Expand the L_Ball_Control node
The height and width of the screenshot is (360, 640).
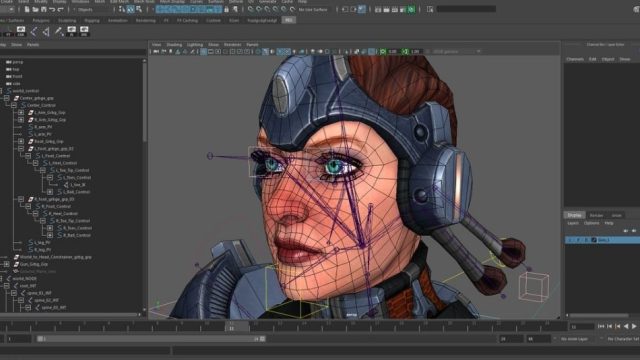(x=50, y=192)
